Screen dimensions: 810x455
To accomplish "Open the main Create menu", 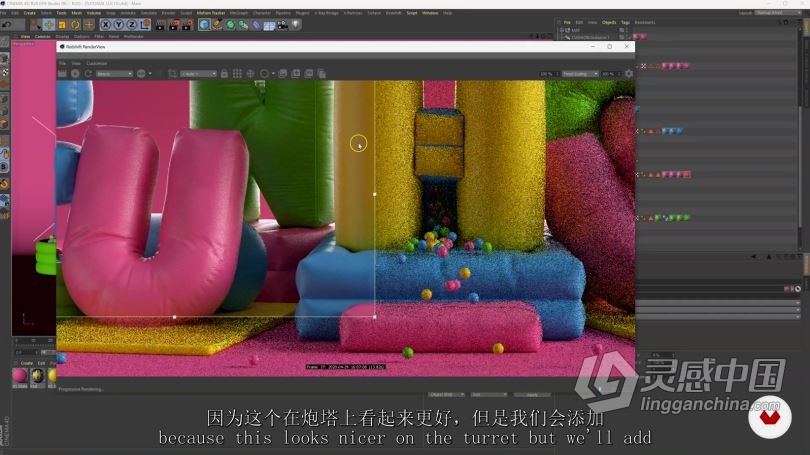I will click(29, 13).
